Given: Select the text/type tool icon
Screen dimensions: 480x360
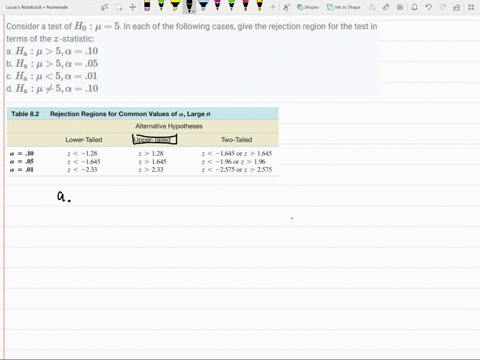Looking at the screenshot, I should coord(104,7).
